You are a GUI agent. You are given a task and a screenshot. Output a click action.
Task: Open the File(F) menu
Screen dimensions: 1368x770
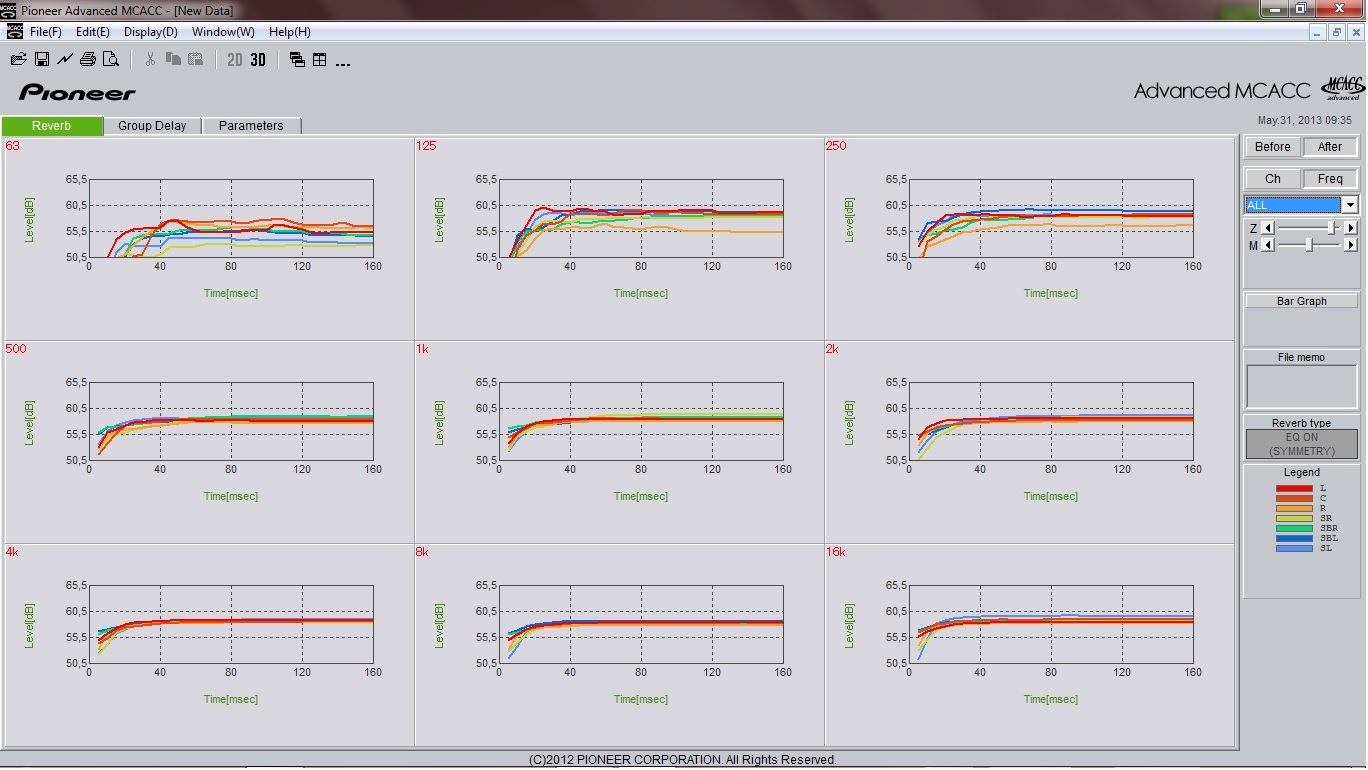[45, 32]
